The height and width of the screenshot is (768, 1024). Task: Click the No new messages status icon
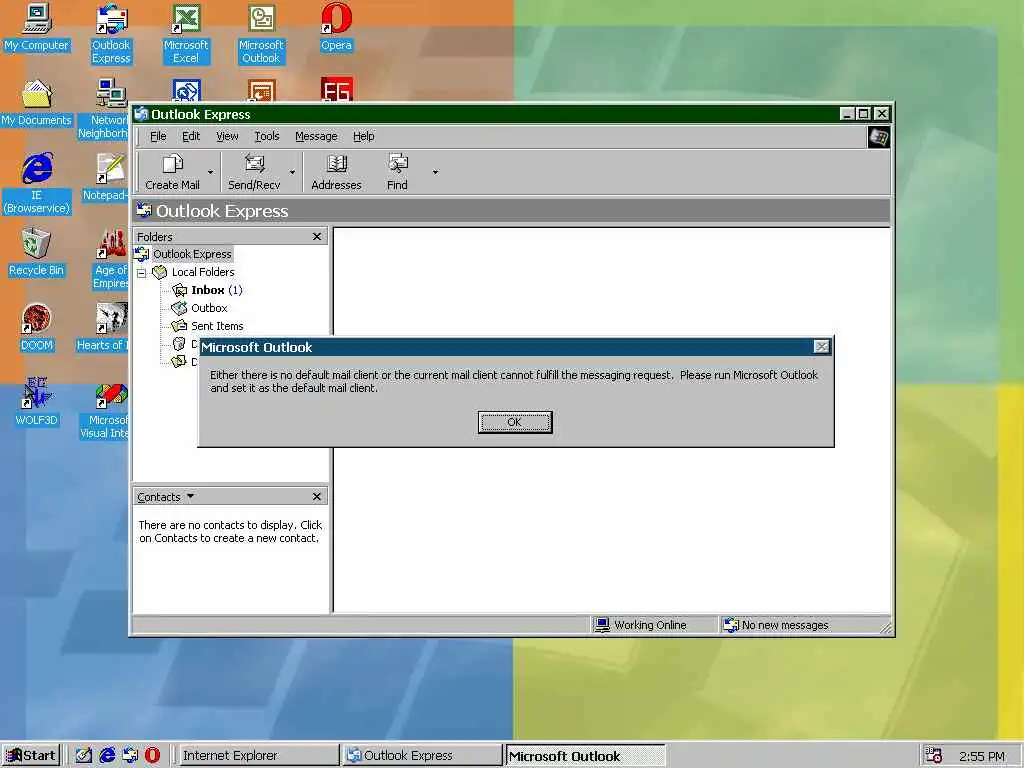click(x=731, y=625)
